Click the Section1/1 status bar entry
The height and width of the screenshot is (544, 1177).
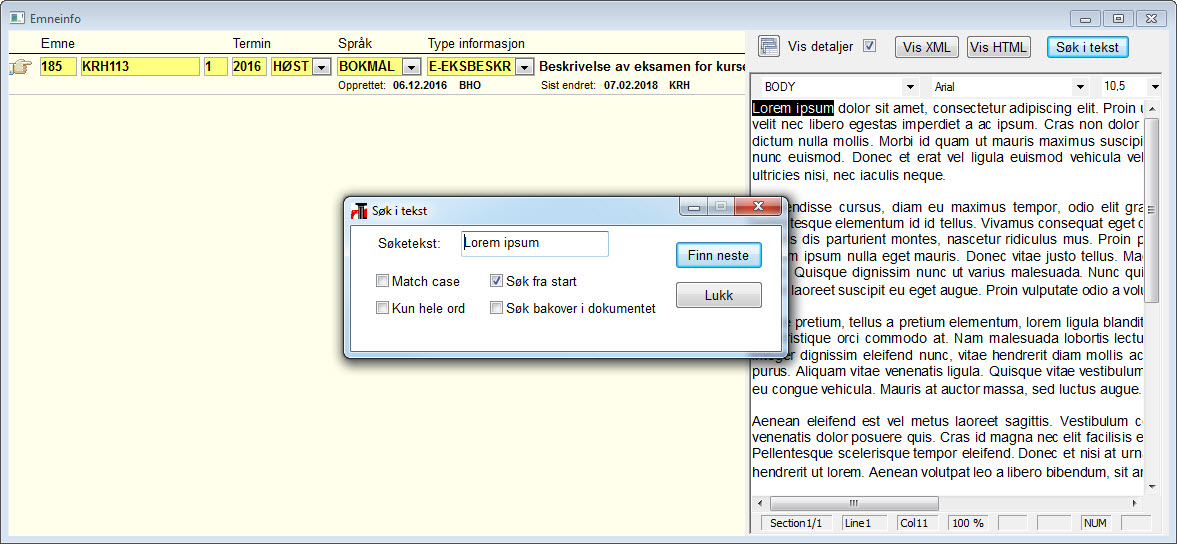tap(796, 523)
